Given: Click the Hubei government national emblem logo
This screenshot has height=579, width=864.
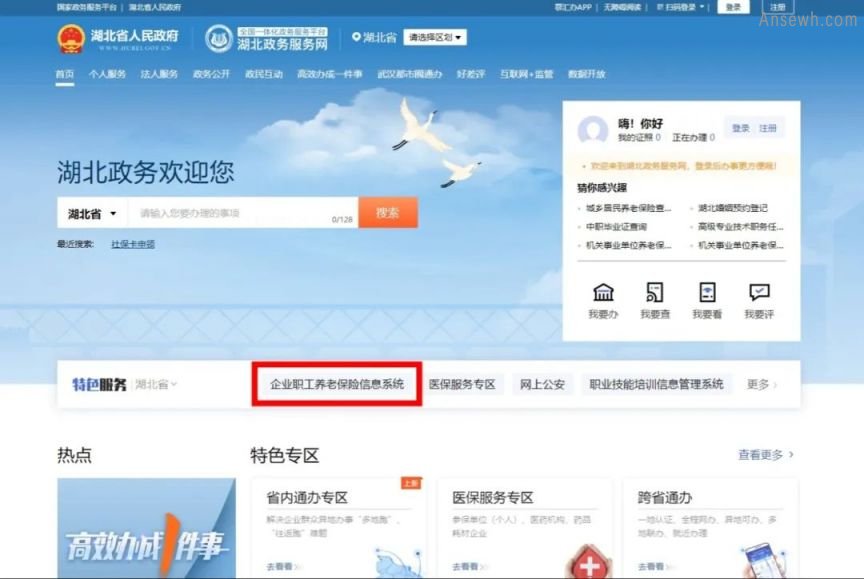Looking at the screenshot, I should point(71,39).
